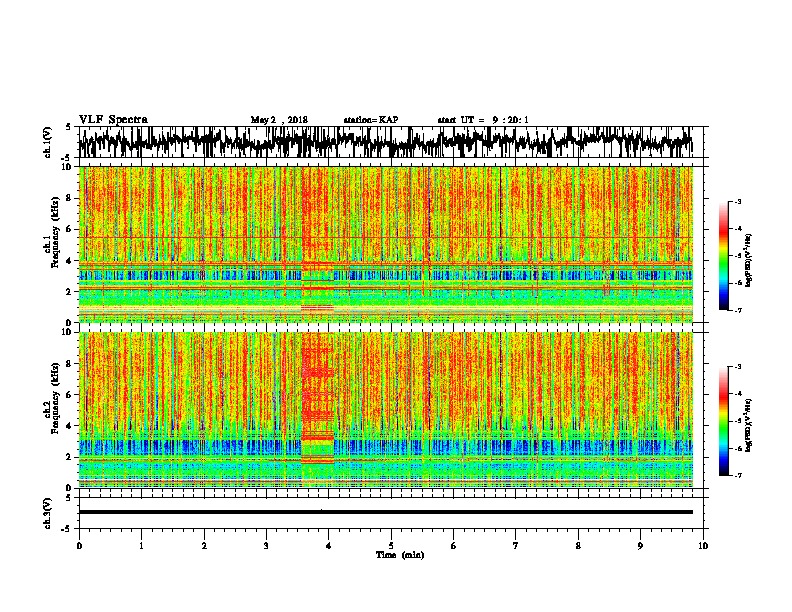Click the "2" tick label on the Time axis
Screen dimensions: 792x612
tap(204, 546)
